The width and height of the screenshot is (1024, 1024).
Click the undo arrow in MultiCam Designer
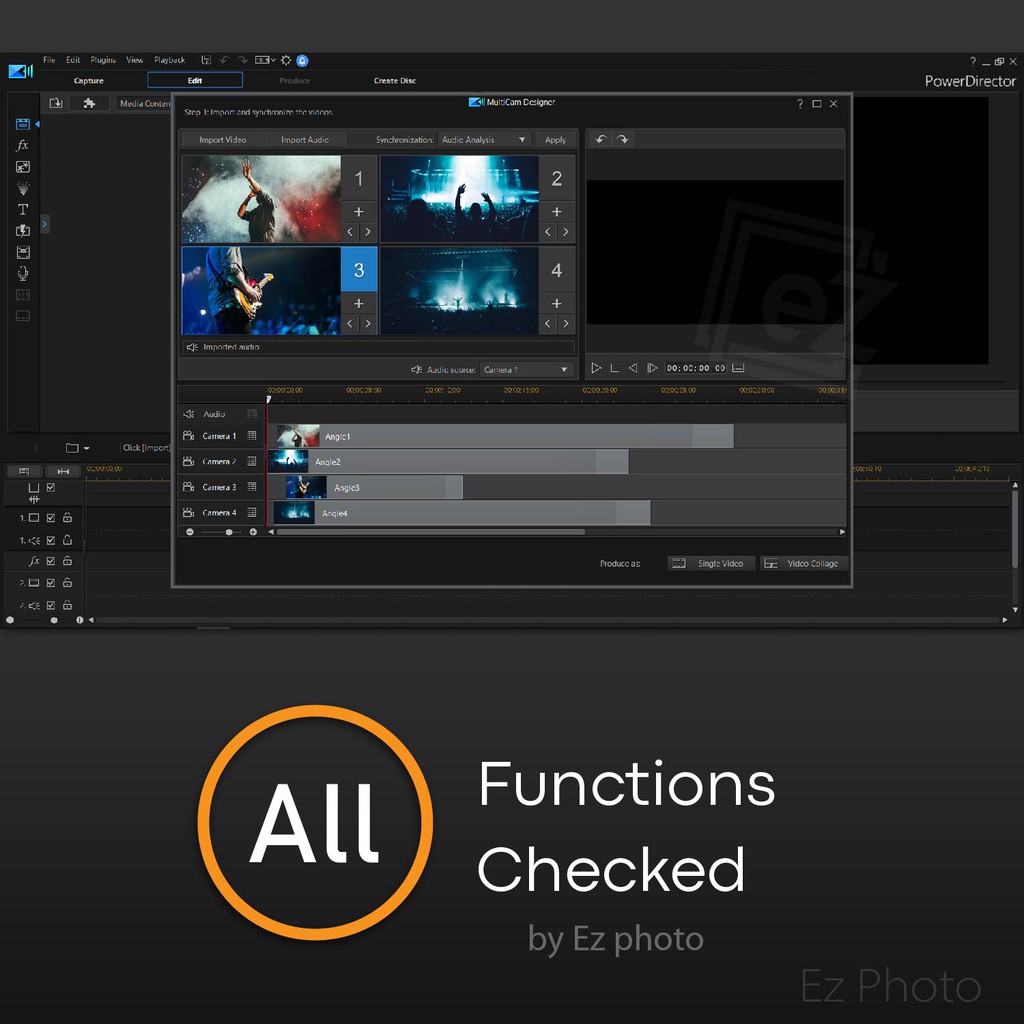(x=601, y=139)
